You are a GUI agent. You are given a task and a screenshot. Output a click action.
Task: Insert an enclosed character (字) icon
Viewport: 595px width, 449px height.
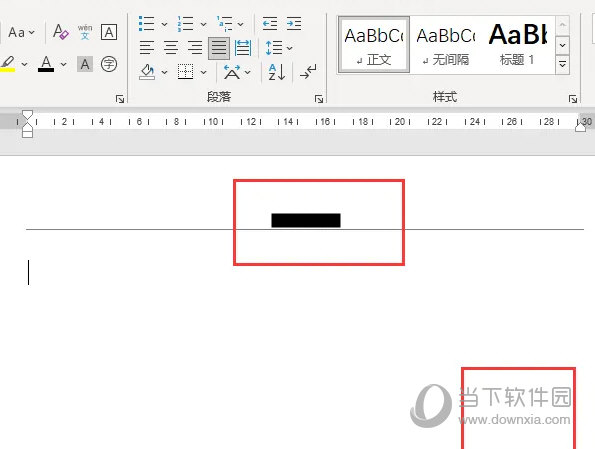point(109,64)
